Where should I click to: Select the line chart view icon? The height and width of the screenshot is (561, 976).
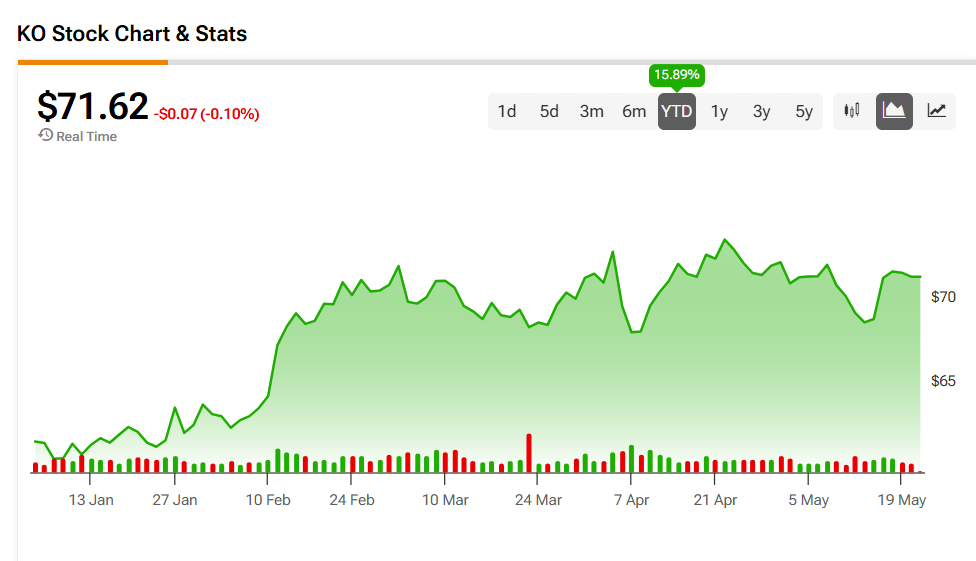(936, 111)
